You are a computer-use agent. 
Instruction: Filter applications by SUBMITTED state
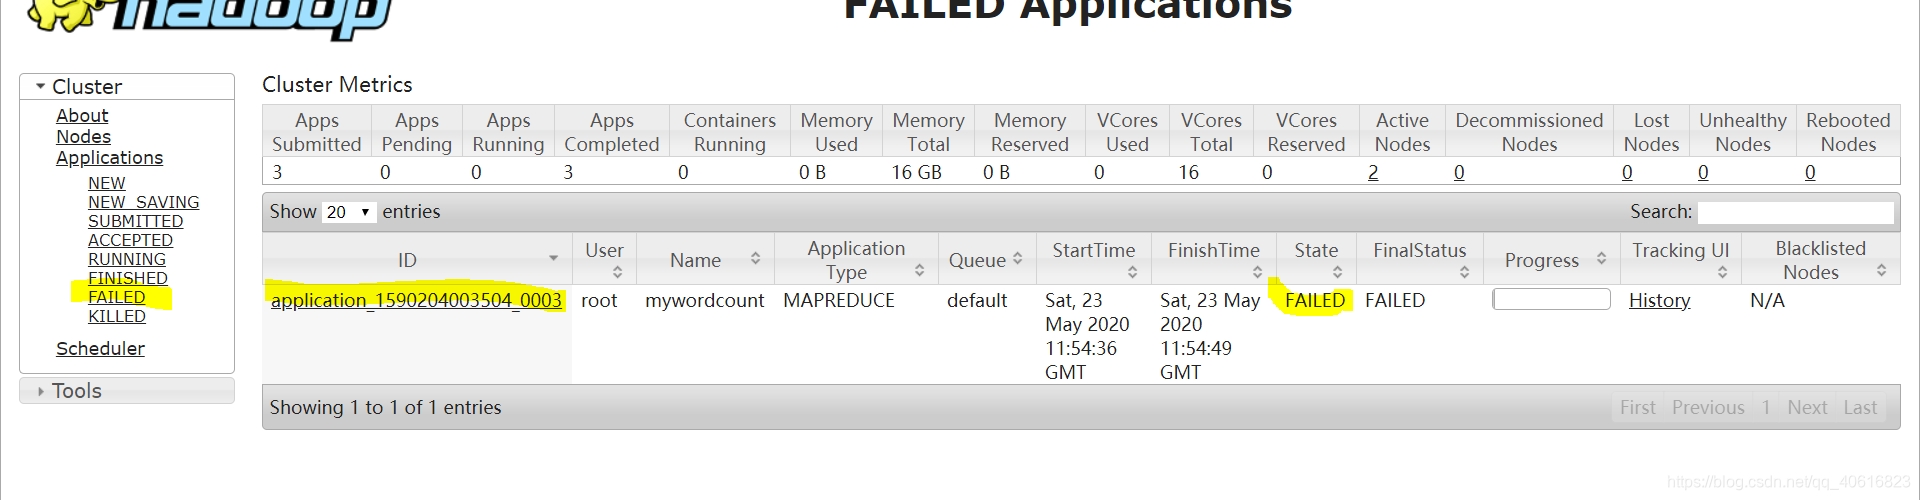tap(135, 222)
